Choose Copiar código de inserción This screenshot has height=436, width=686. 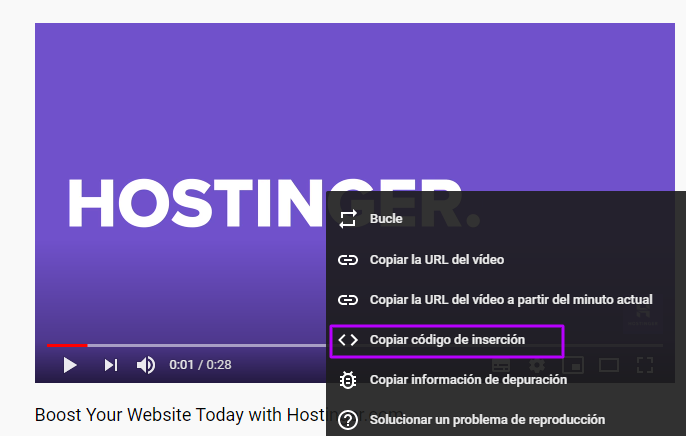[447, 340]
